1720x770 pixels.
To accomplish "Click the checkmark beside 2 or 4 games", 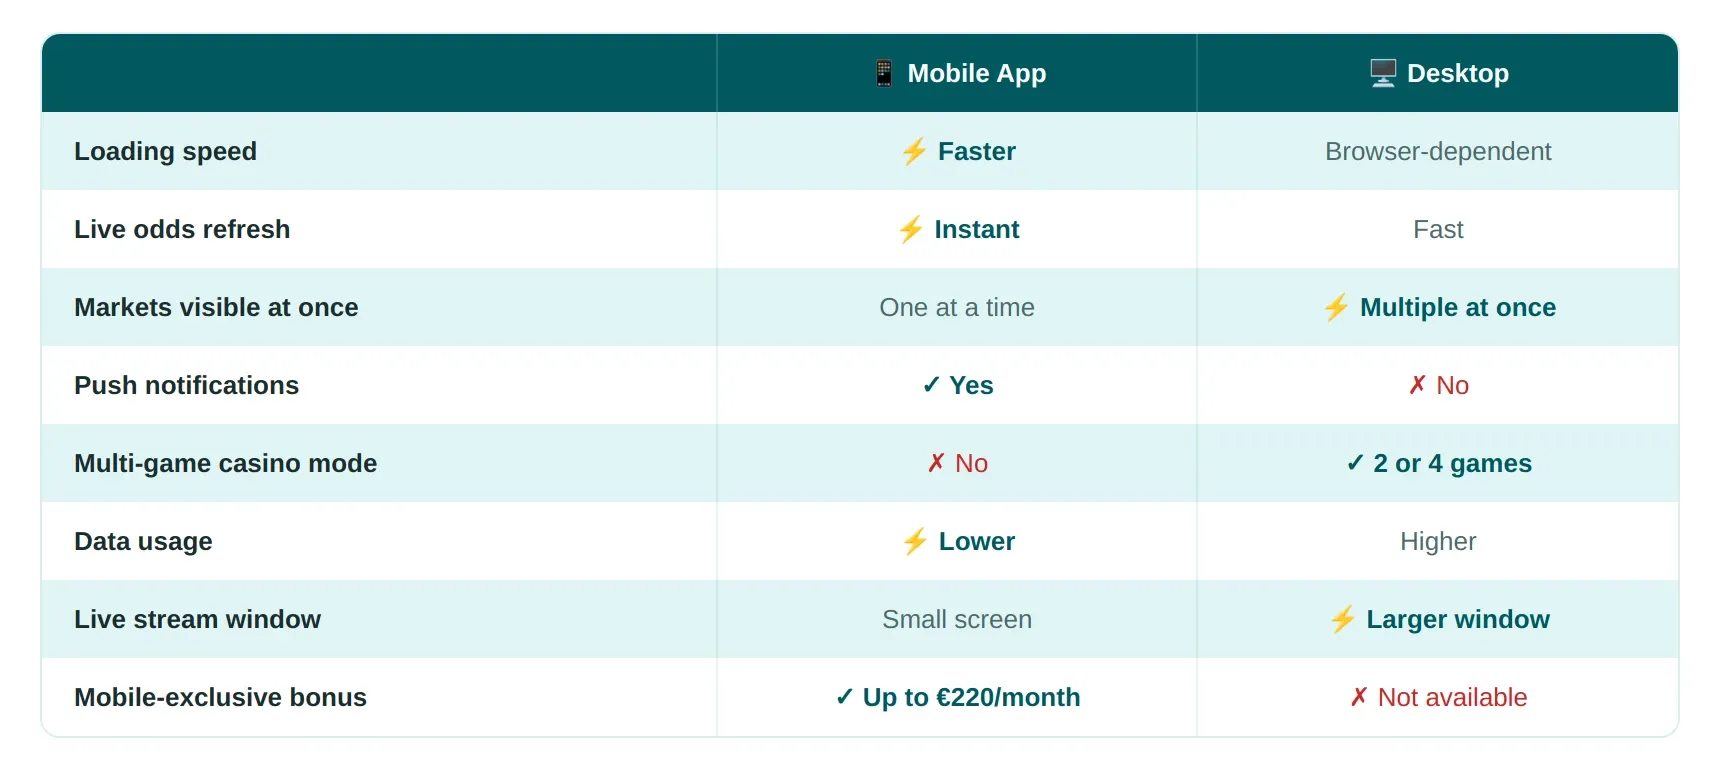I will pos(1355,463).
